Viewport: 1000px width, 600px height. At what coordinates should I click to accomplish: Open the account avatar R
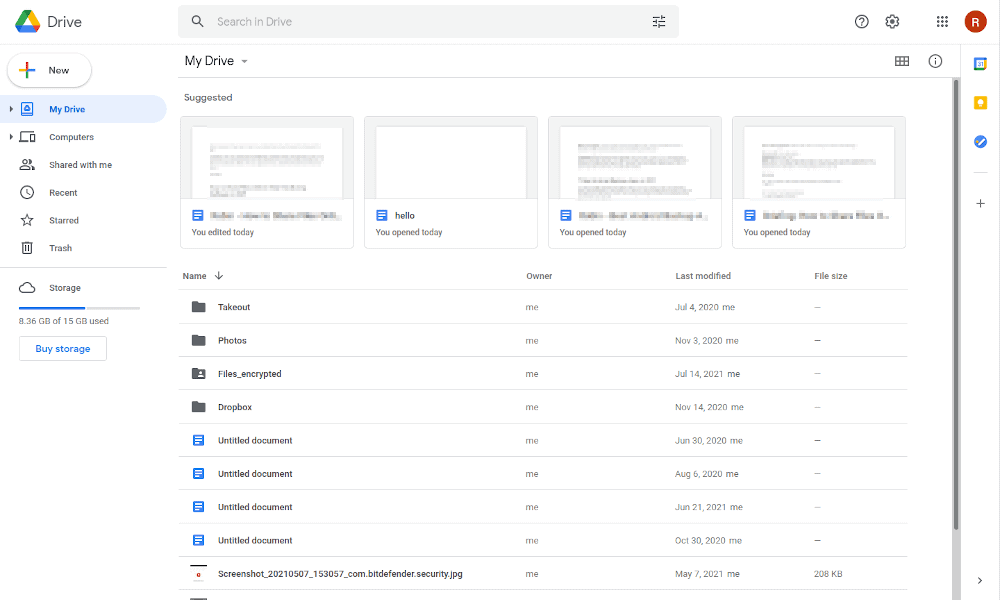(975, 22)
